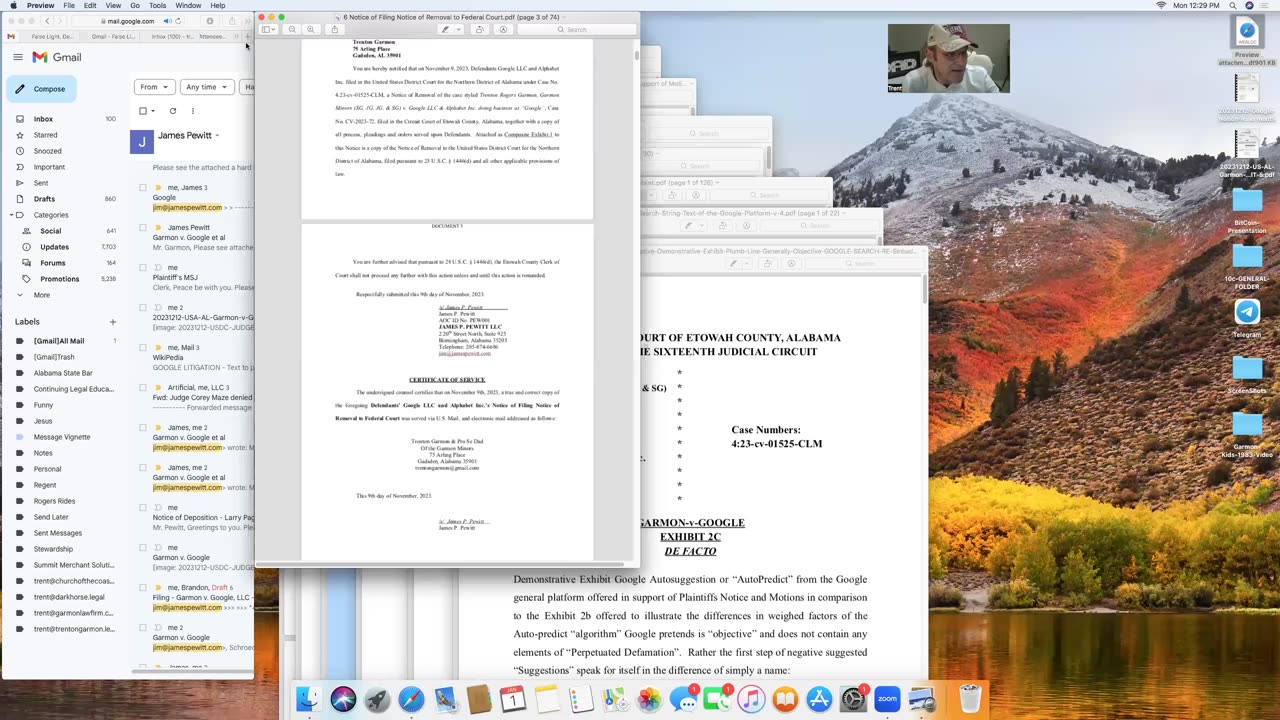The width and height of the screenshot is (1280, 720).
Task: Switch to False Light Safari tab
Action: (52, 37)
